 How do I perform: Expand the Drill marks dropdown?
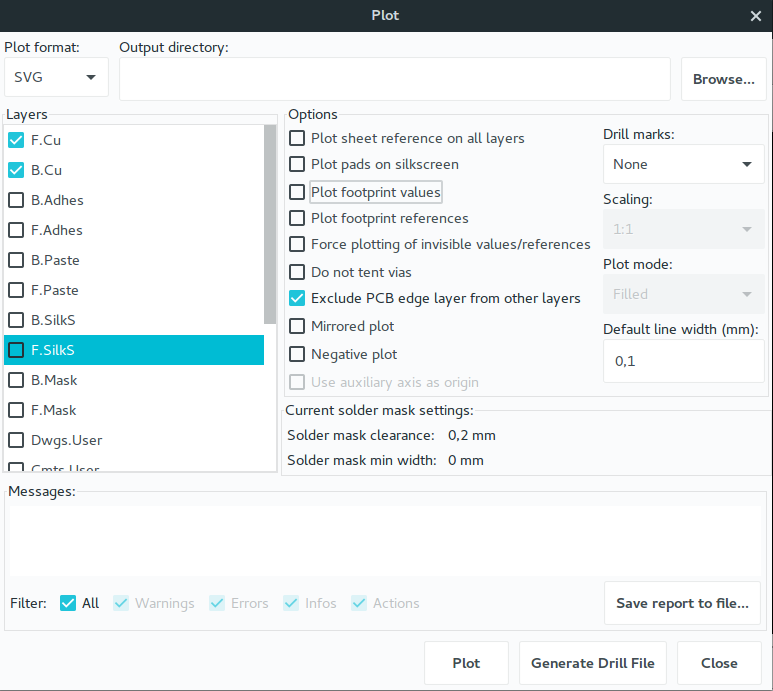(x=683, y=164)
